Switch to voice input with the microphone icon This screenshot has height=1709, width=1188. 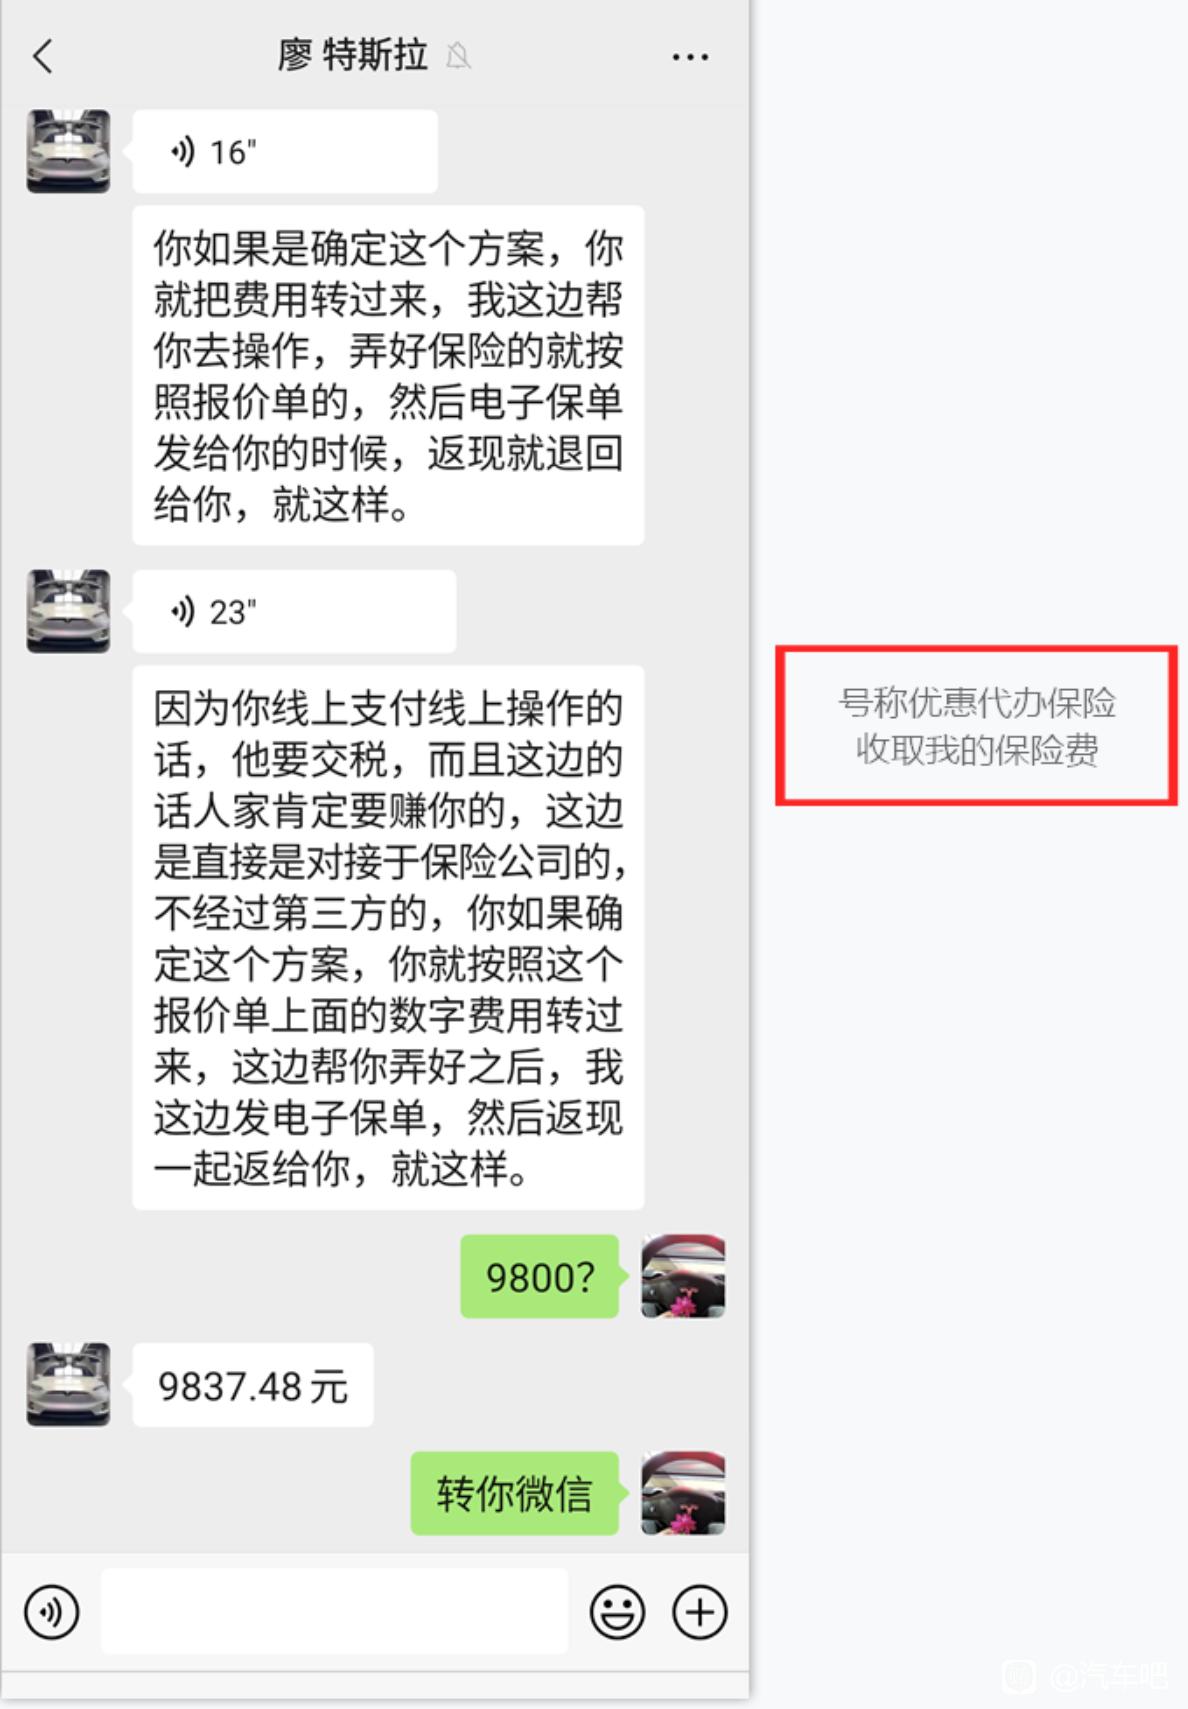tap(51, 1611)
